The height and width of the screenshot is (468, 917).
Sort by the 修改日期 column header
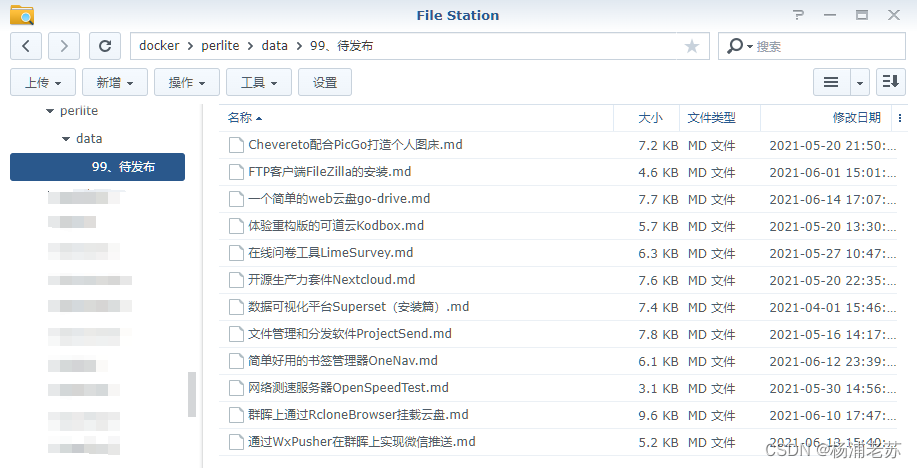826,118
